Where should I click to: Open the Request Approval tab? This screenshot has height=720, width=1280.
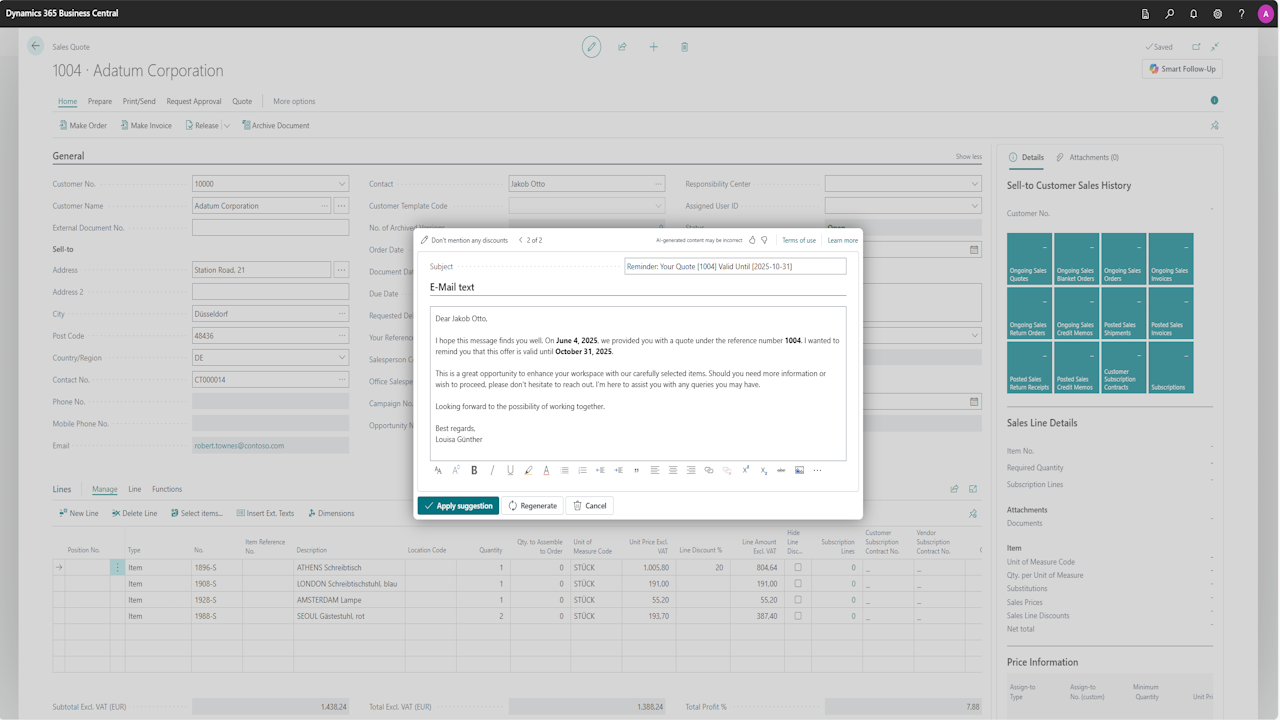tap(194, 101)
